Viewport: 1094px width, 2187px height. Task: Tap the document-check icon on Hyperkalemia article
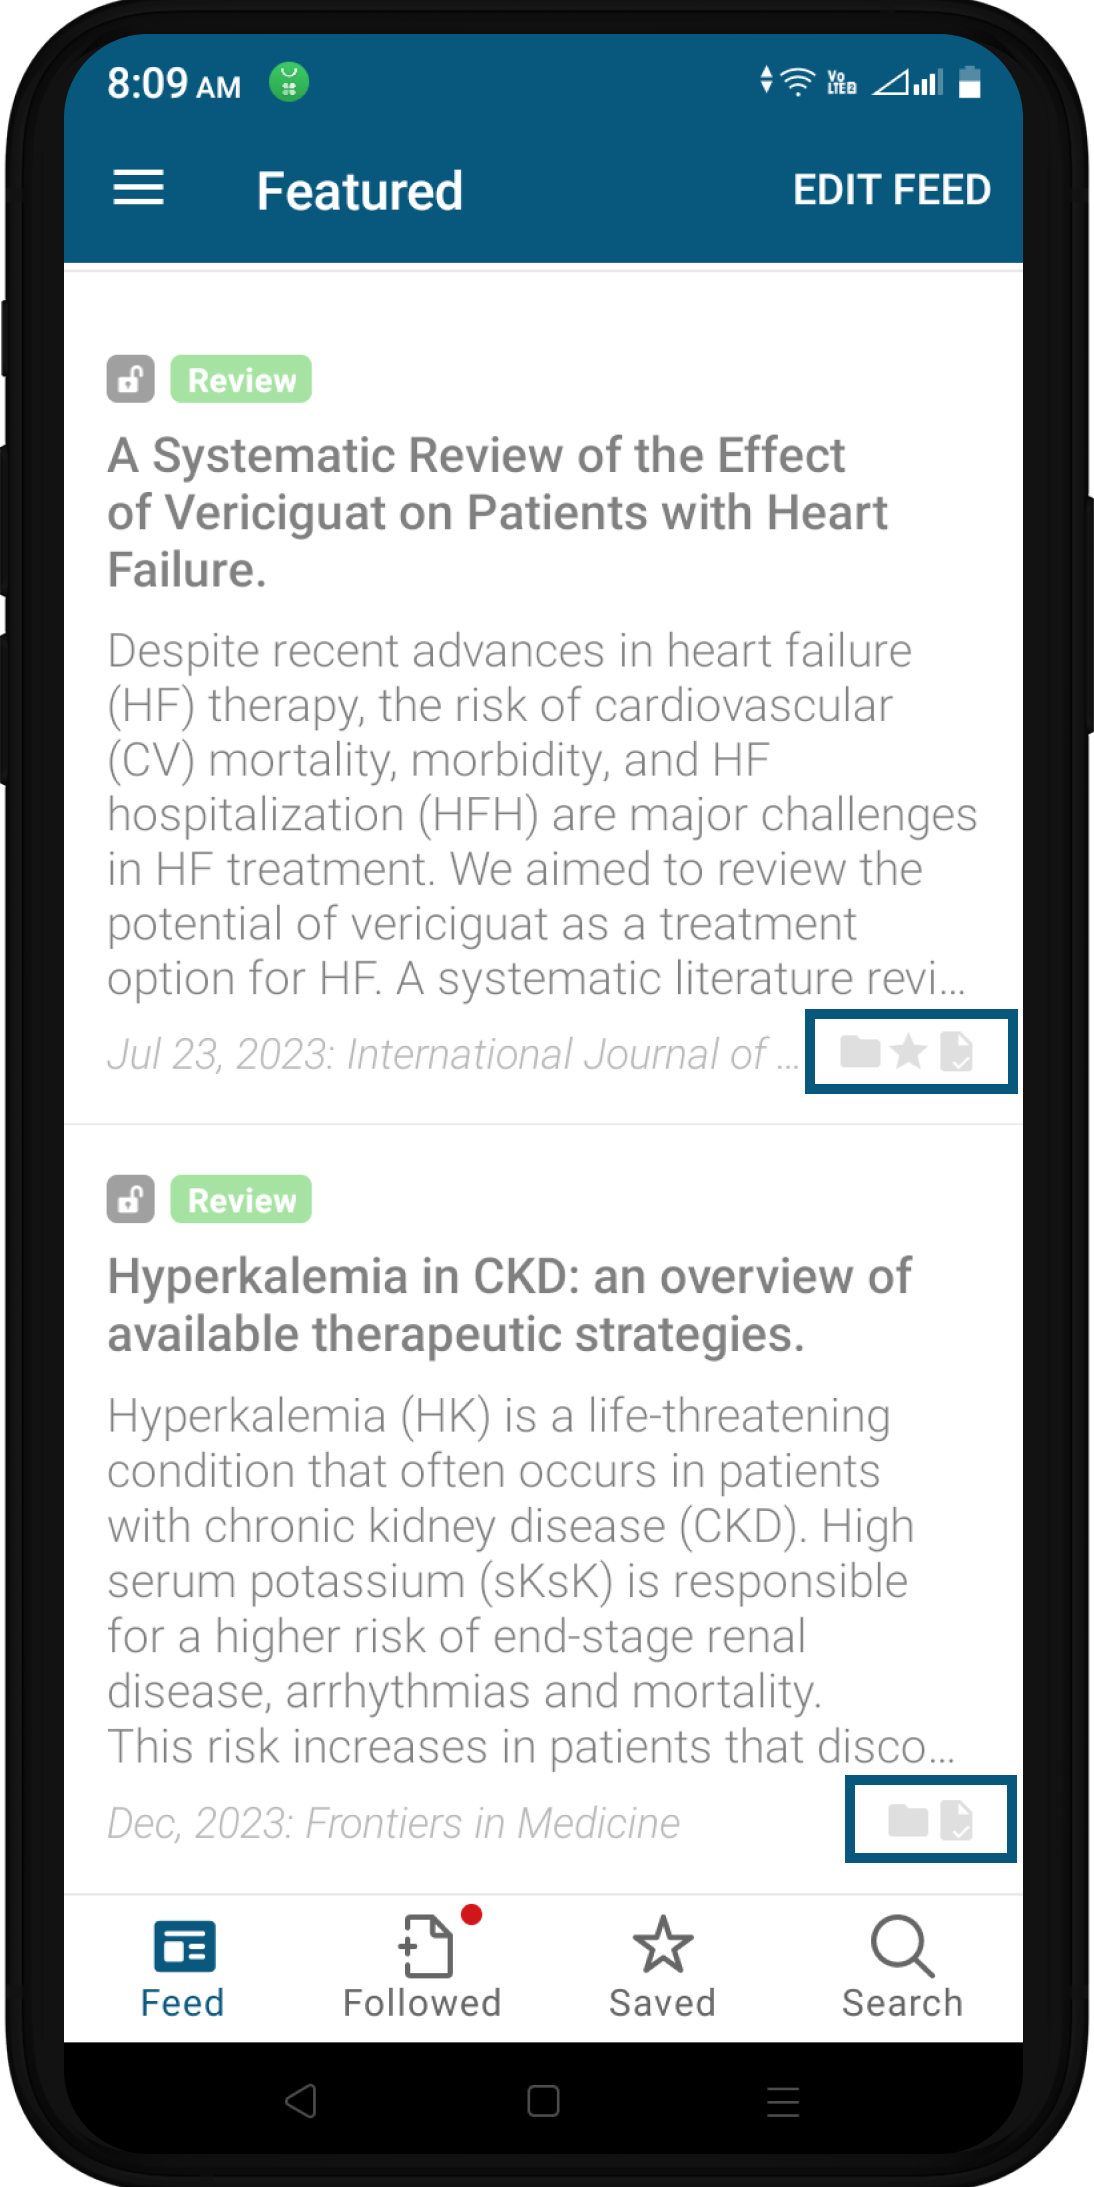click(957, 1820)
